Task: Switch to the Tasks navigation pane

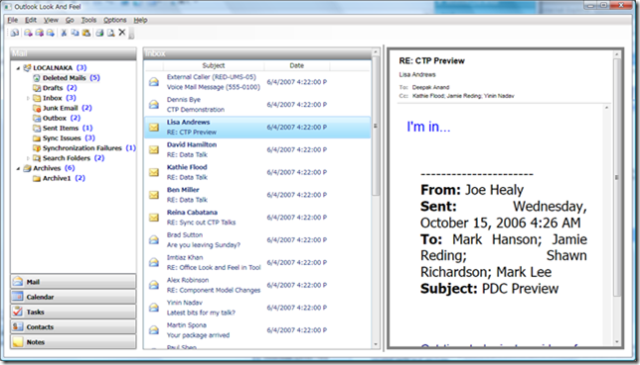Action: (73, 312)
